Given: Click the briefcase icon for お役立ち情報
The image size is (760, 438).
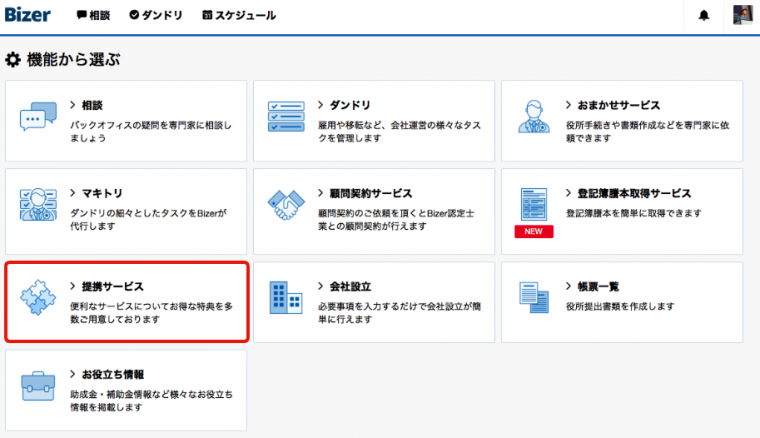Looking at the screenshot, I should point(38,386).
